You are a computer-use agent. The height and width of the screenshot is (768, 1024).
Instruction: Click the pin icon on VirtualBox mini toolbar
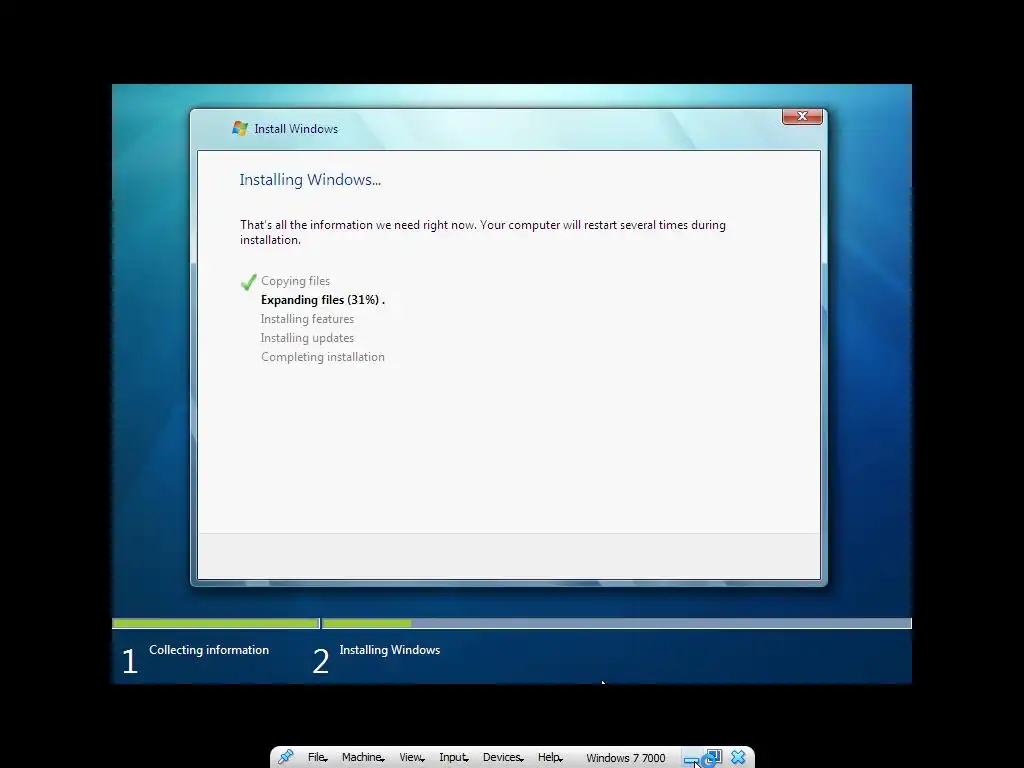click(285, 757)
